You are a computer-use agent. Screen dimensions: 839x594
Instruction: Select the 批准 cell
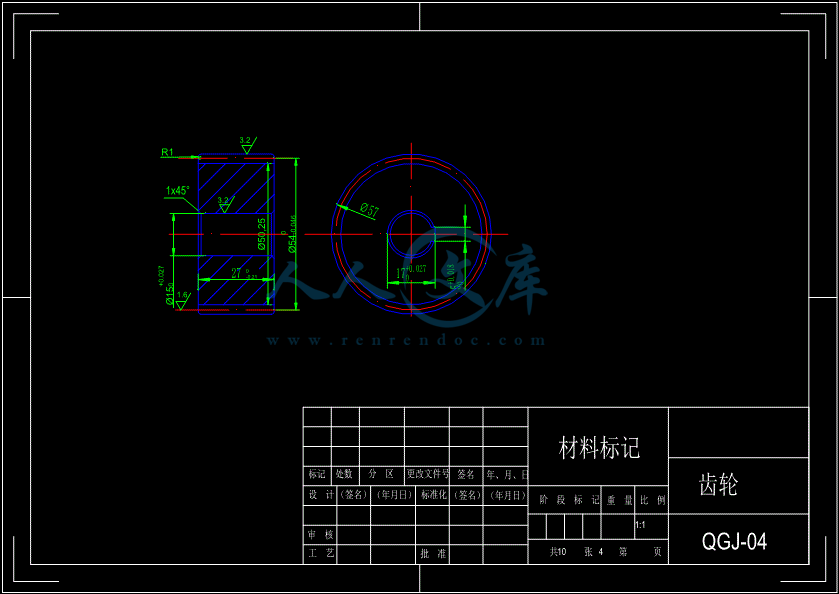[433, 554]
